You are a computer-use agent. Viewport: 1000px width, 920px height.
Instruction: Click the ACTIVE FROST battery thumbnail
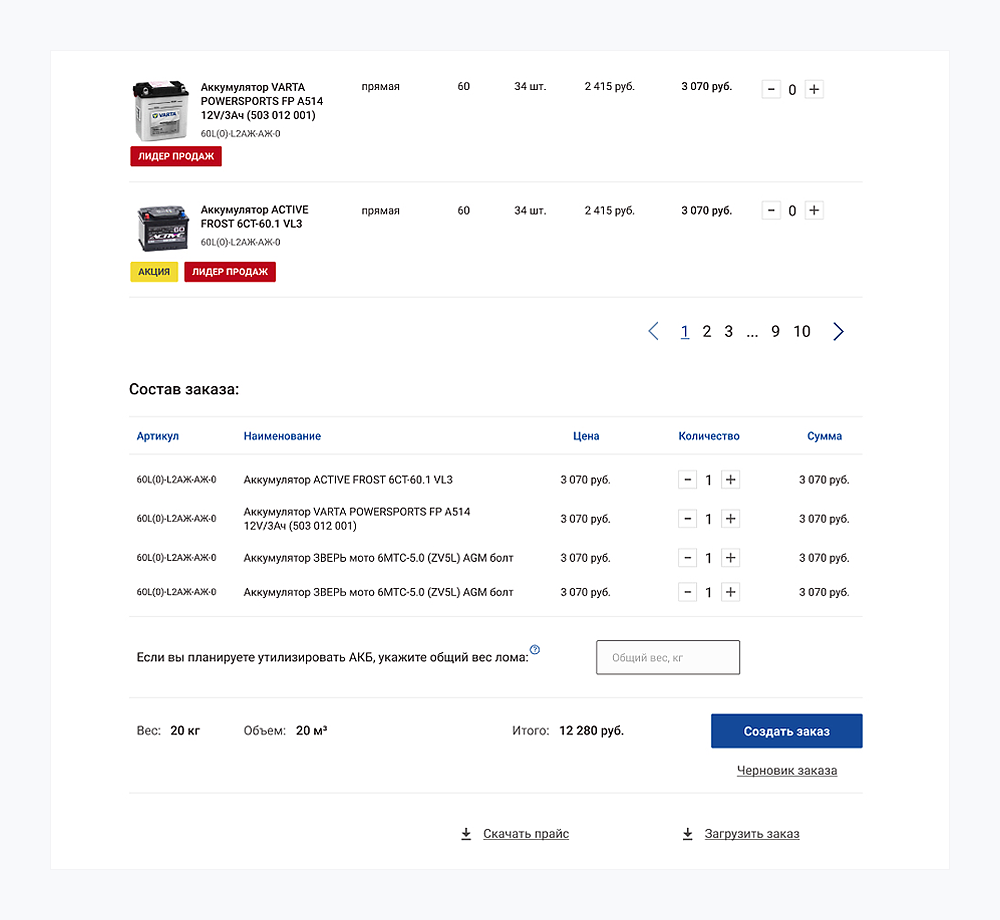pos(161,228)
